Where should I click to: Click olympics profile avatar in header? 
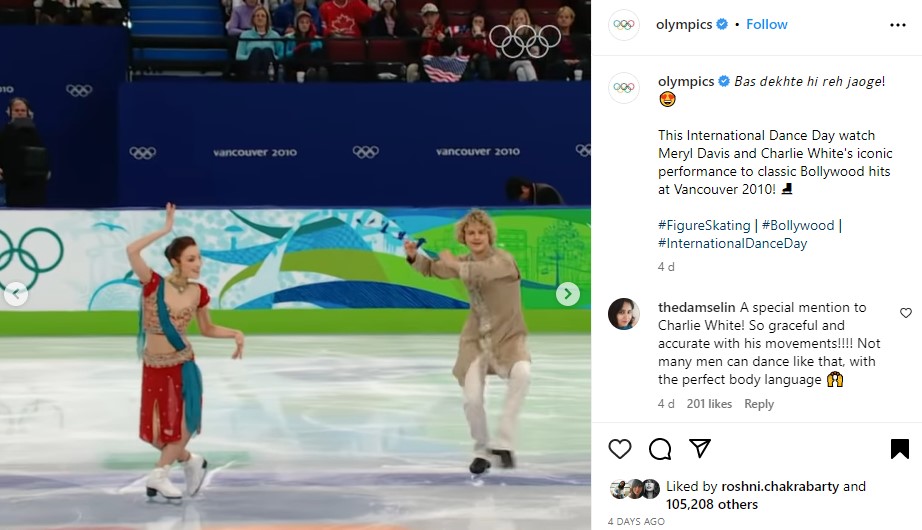[x=623, y=25]
